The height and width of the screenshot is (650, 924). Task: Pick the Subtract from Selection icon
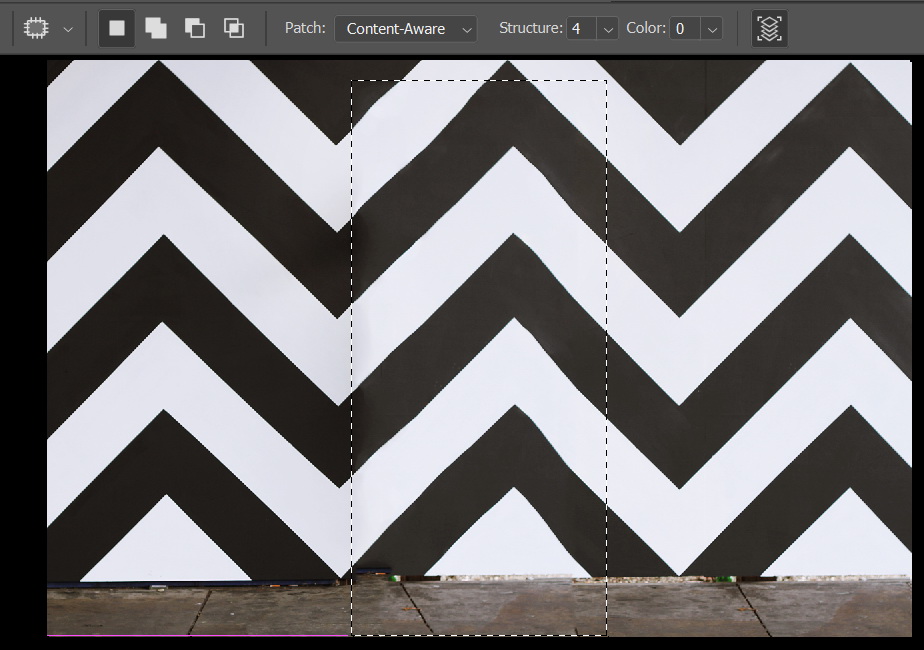tap(195, 28)
